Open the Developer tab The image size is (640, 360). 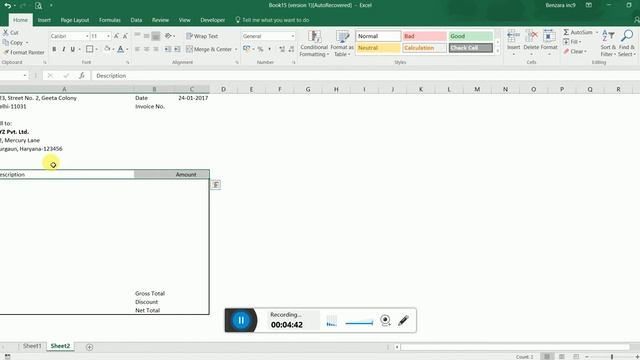coord(213,20)
